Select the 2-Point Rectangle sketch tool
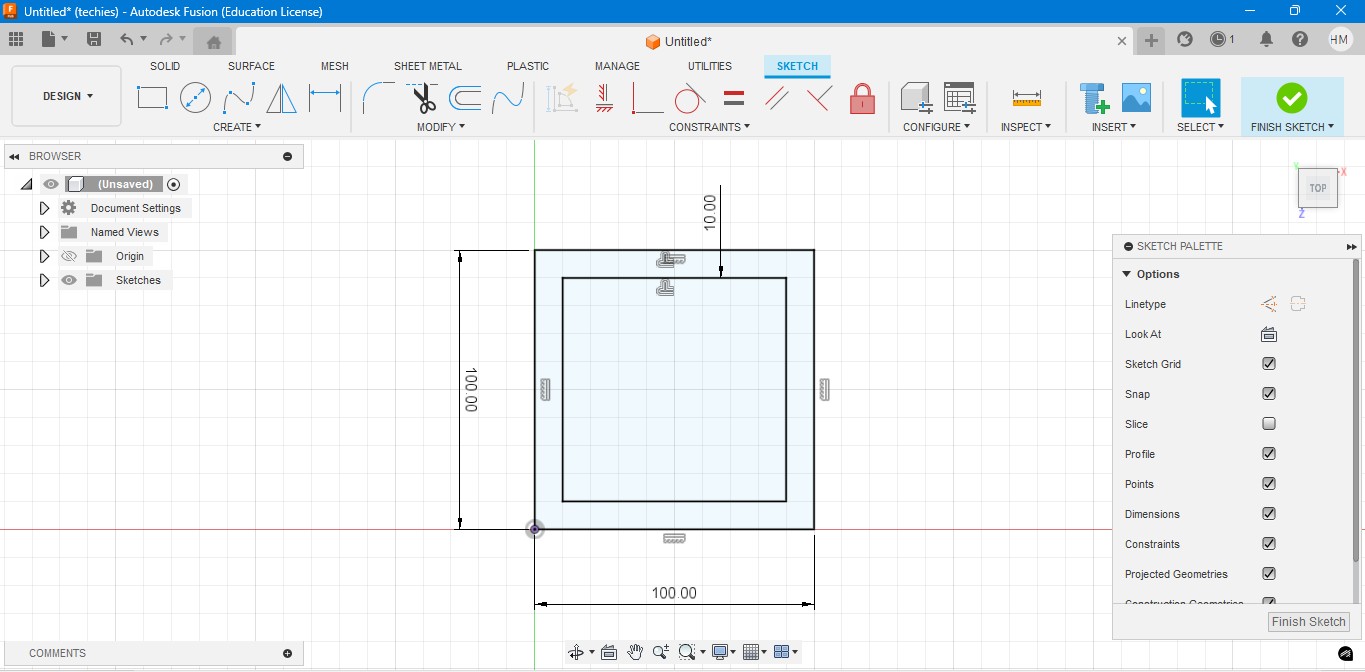The image size is (1365, 672). tap(152, 98)
